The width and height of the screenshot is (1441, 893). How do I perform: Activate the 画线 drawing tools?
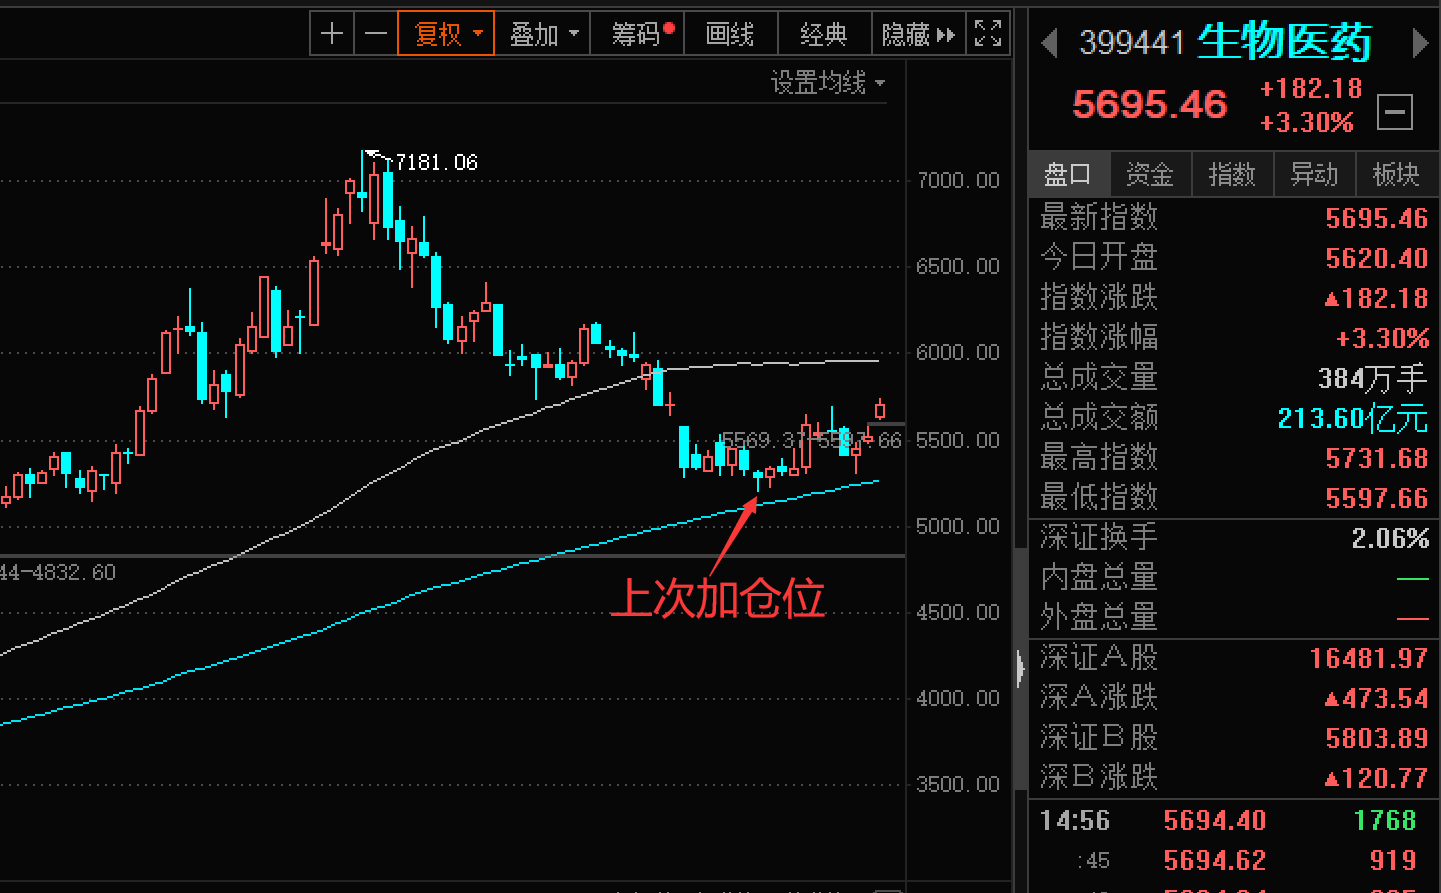[x=730, y=34]
